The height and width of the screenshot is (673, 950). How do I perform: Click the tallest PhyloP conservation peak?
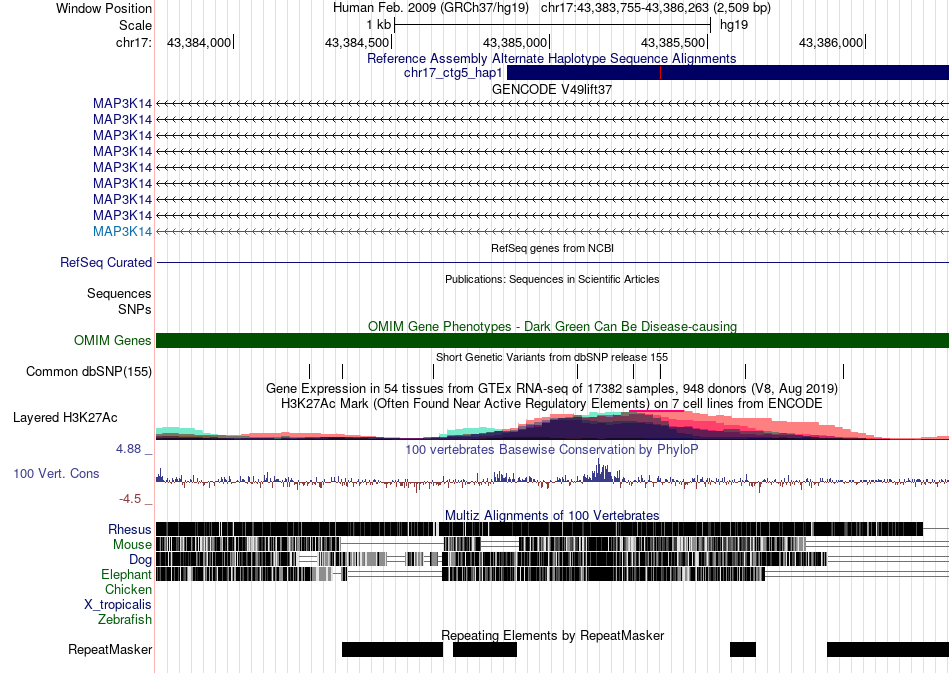pos(599,470)
